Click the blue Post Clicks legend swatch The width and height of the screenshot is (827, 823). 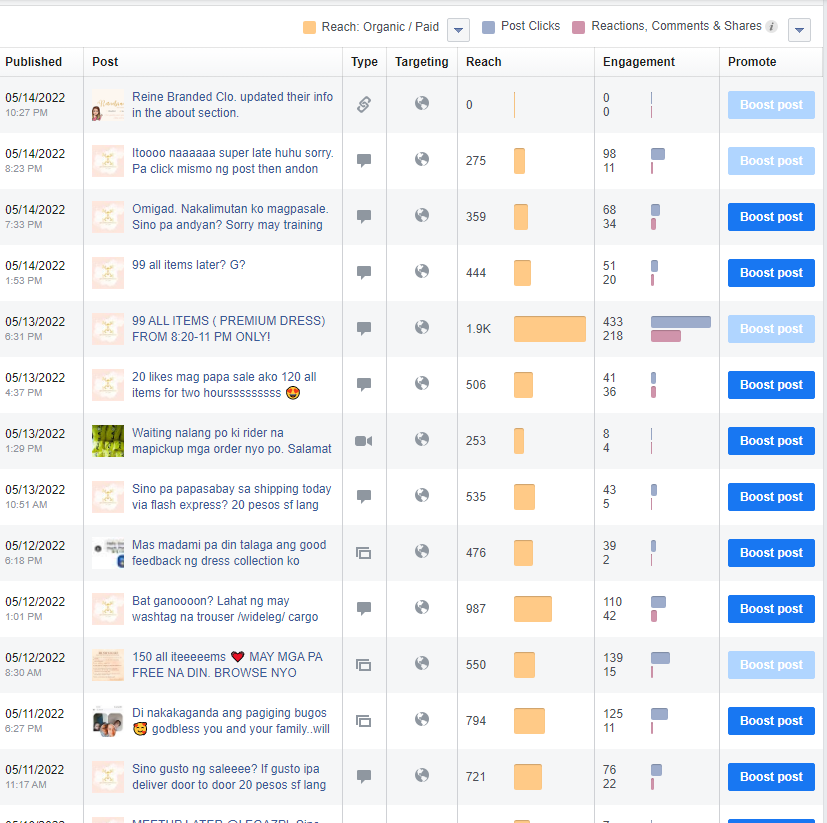[x=488, y=27]
